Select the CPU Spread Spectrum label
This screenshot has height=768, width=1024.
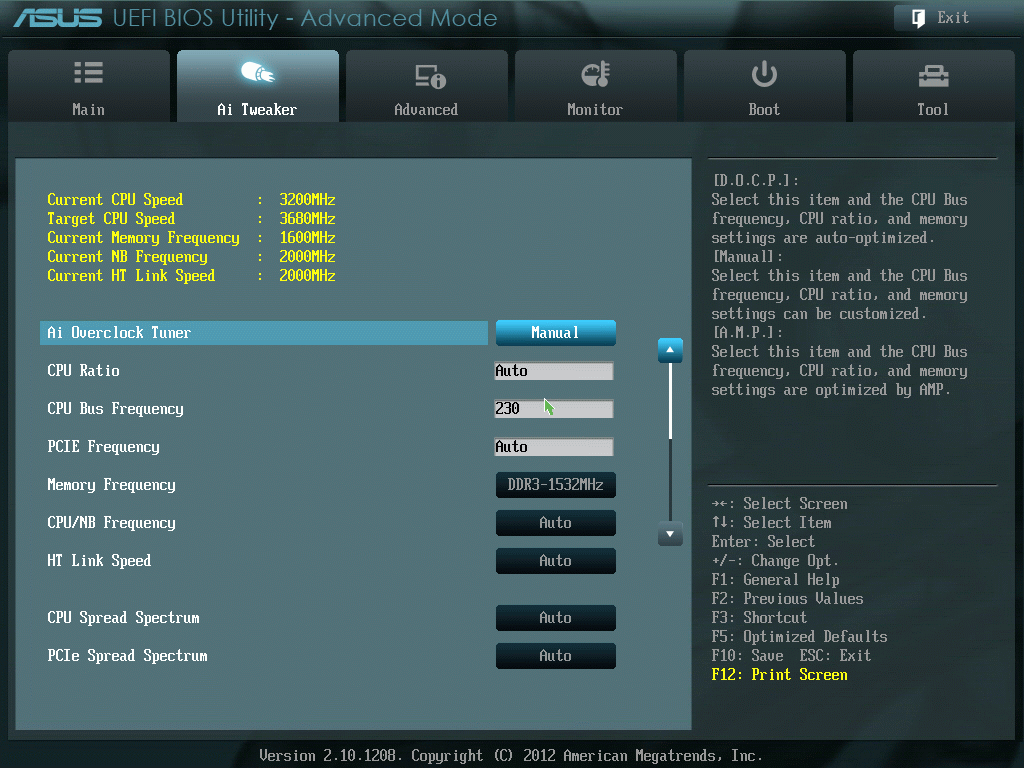[x=123, y=618]
